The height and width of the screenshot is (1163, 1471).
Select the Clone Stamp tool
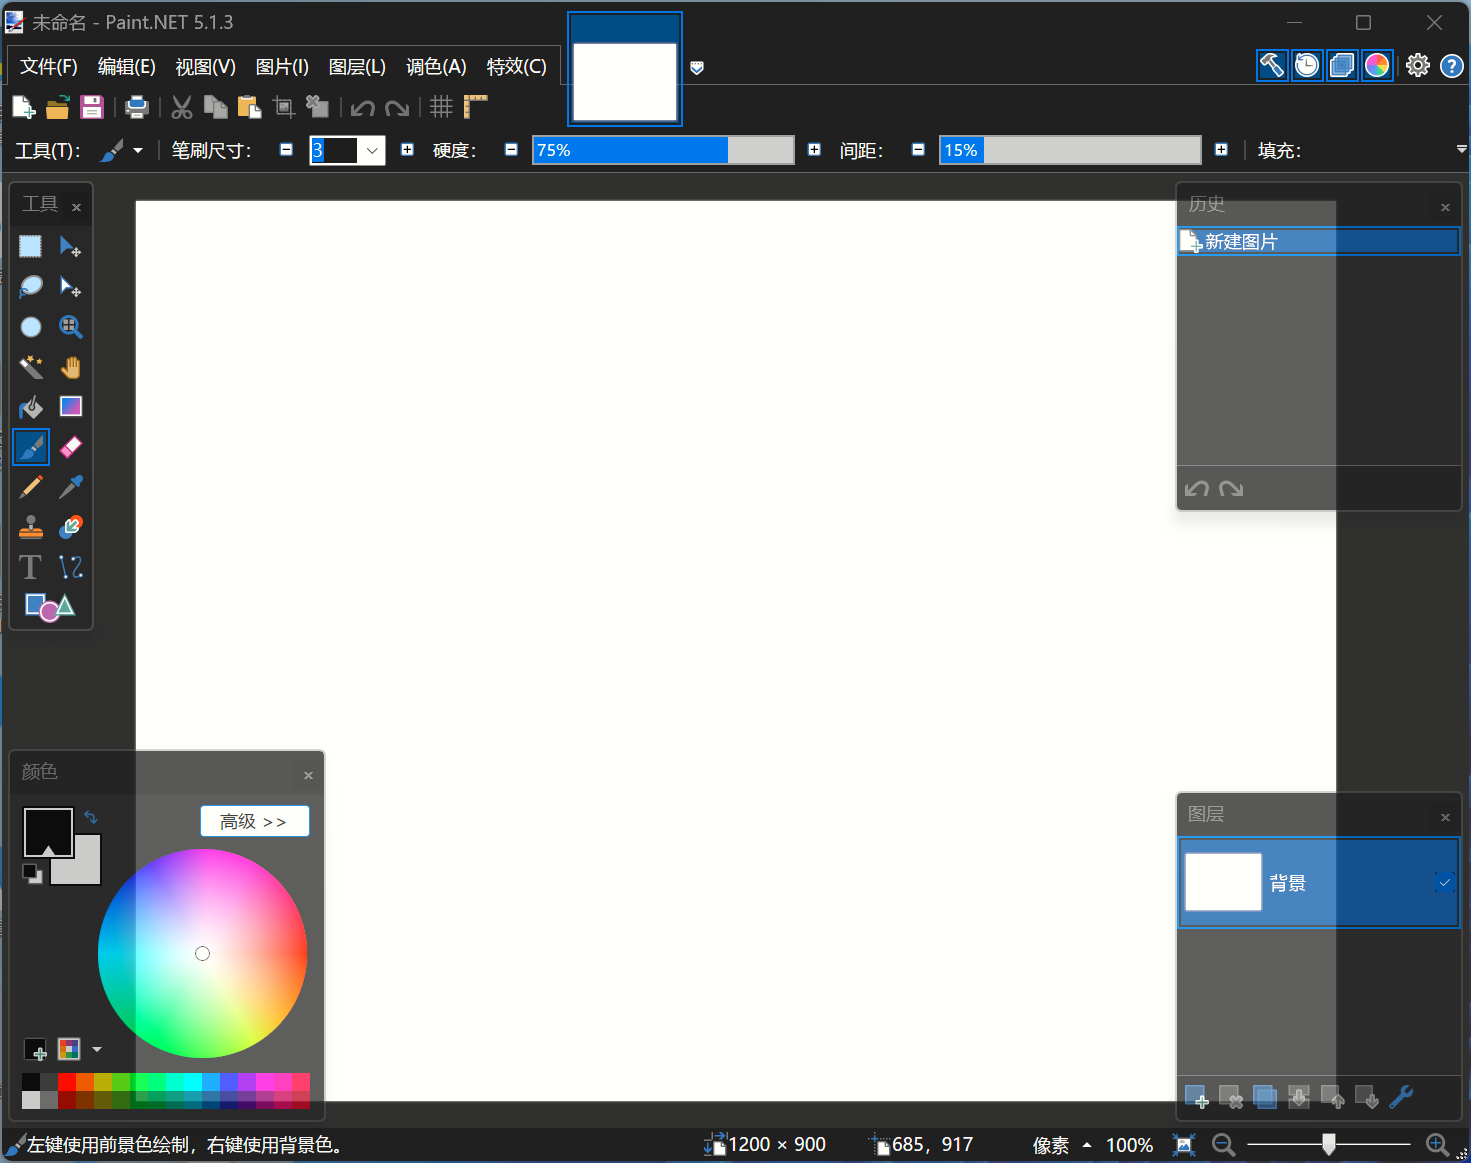coord(30,527)
